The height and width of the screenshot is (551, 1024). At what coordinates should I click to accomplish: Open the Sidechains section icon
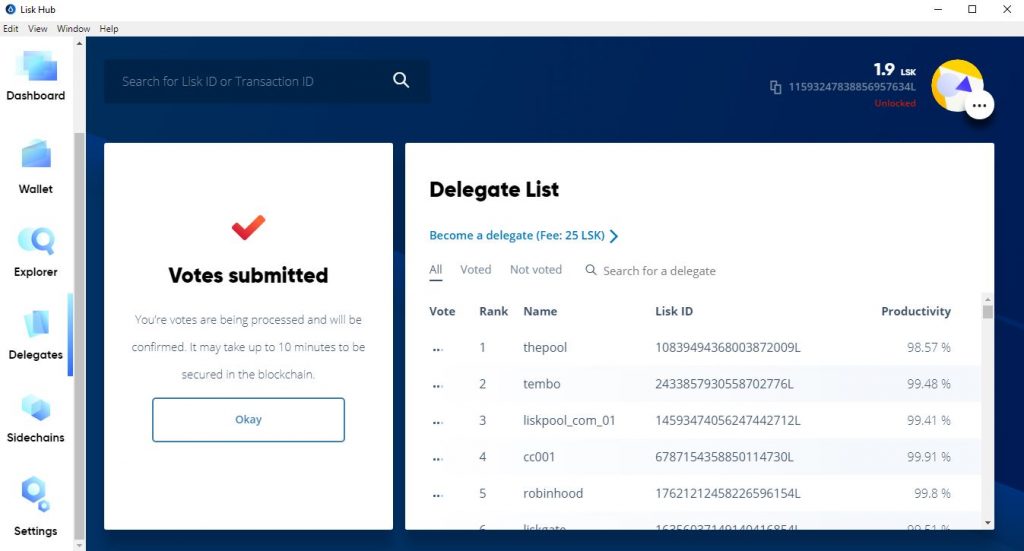(x=36, y=408)
